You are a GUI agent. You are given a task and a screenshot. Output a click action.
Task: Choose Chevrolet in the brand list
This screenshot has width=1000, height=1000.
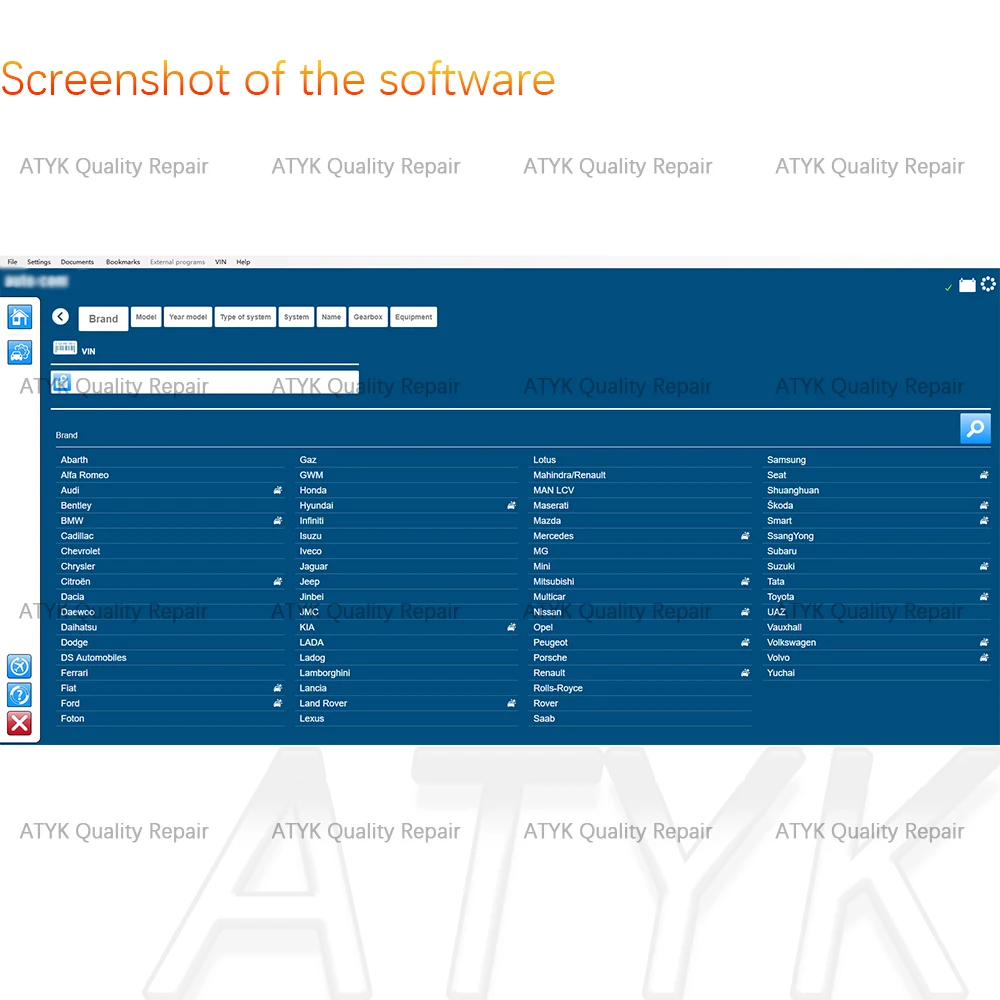(x=170, y=552)
